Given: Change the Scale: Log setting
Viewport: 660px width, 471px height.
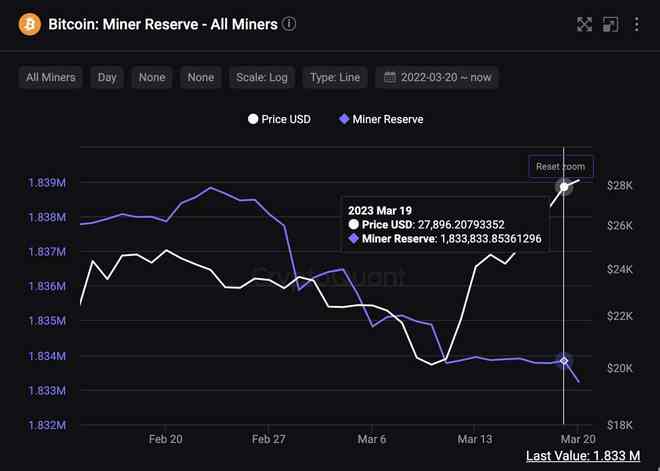Looking at the screenshot, I should tap(262, 77).
